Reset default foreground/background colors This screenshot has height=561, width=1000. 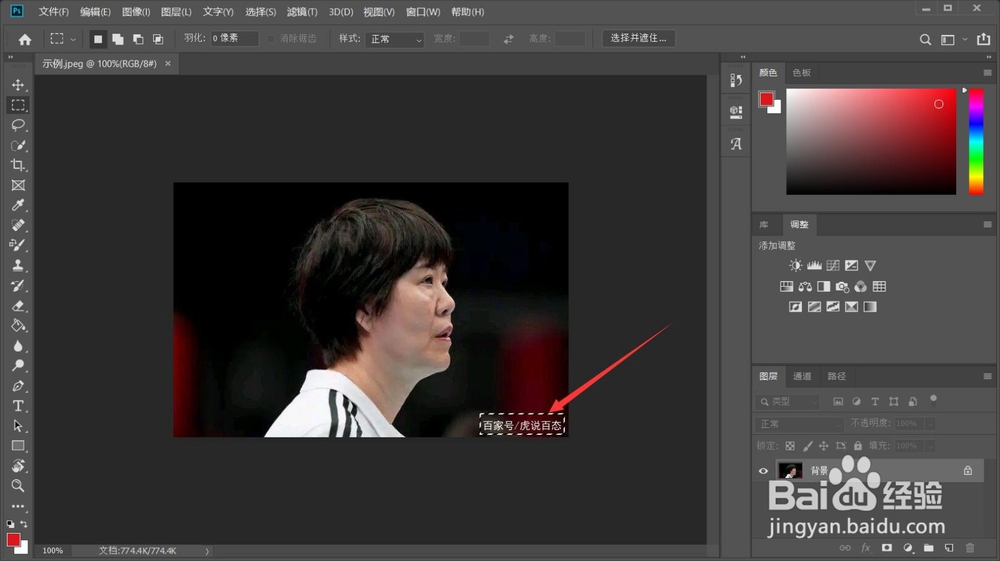pos(10,524)
